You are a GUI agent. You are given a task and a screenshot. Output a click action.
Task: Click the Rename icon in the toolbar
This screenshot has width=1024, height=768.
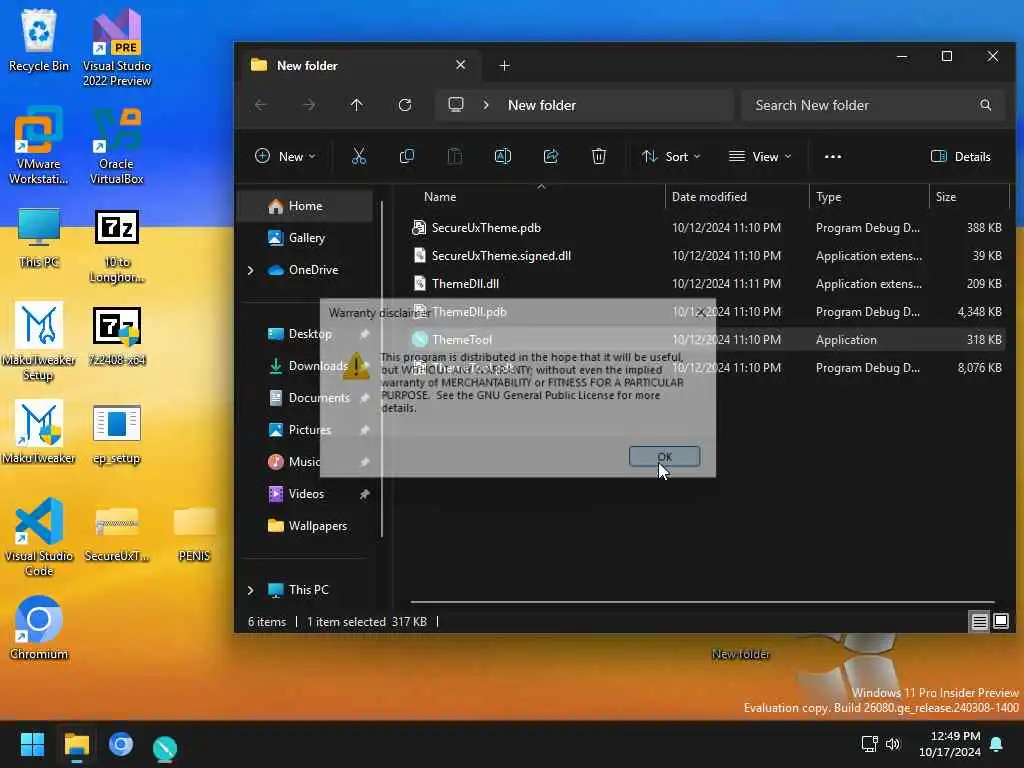(x=502, y=156)
